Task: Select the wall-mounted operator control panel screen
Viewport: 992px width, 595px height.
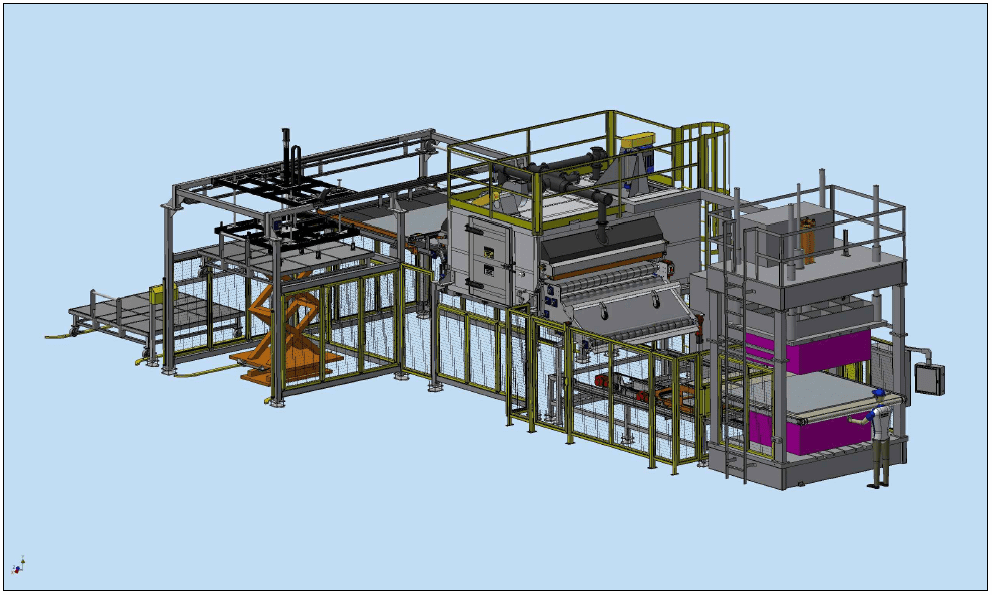Action: 927,377
